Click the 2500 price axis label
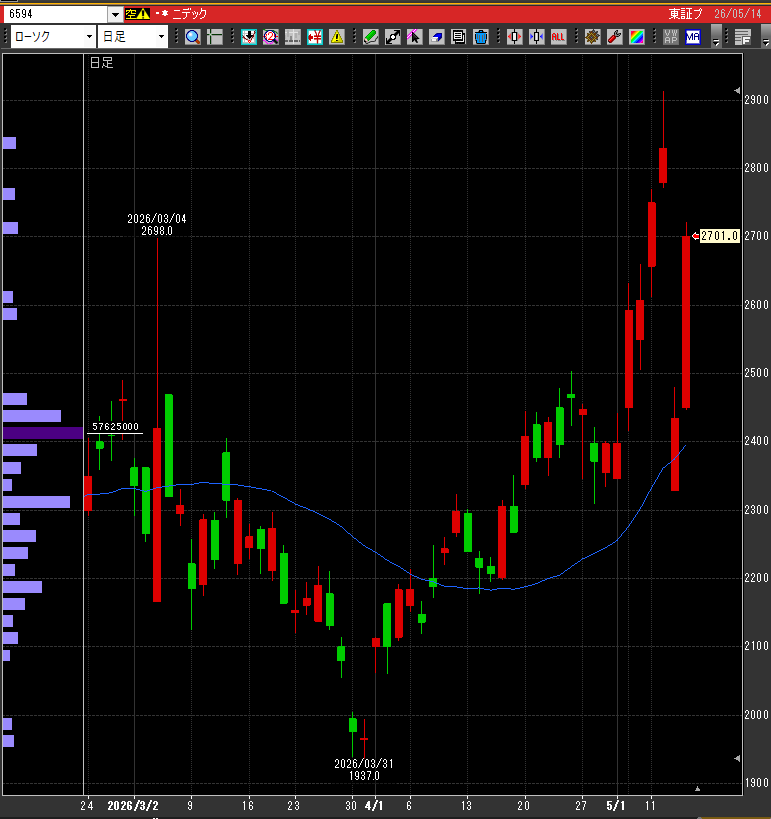 click(756, 373)
